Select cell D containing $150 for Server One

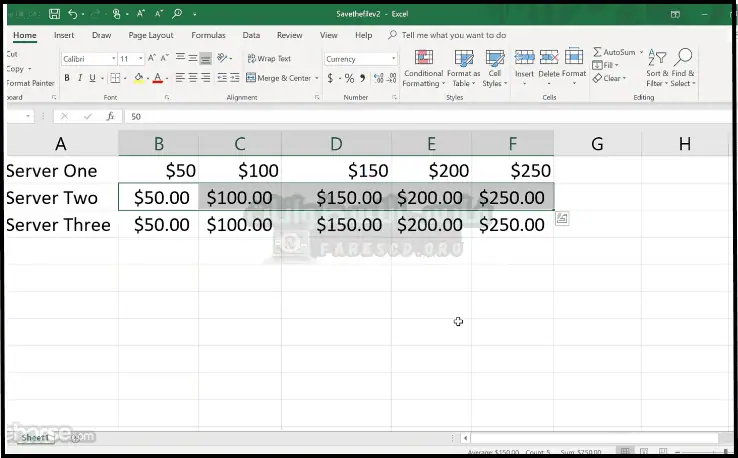pos(336,171)
